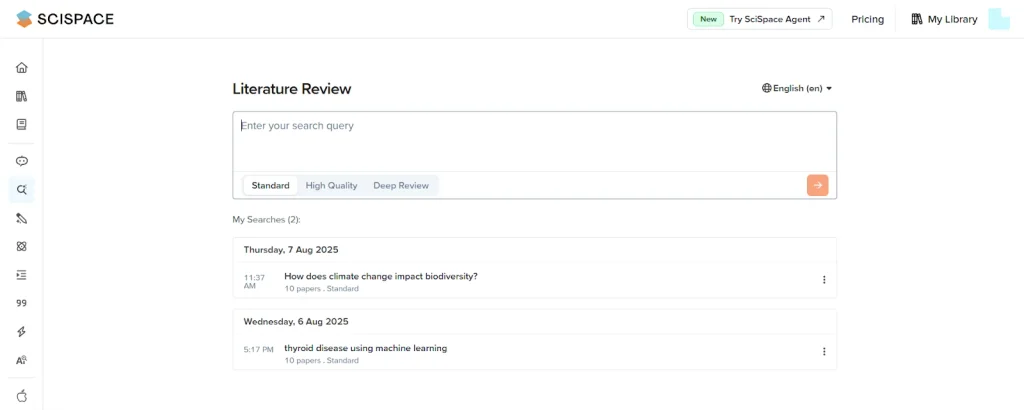Open the AI text detector sidebar icon
This screenshot has height=410, width=1024.
coord(22,360)
